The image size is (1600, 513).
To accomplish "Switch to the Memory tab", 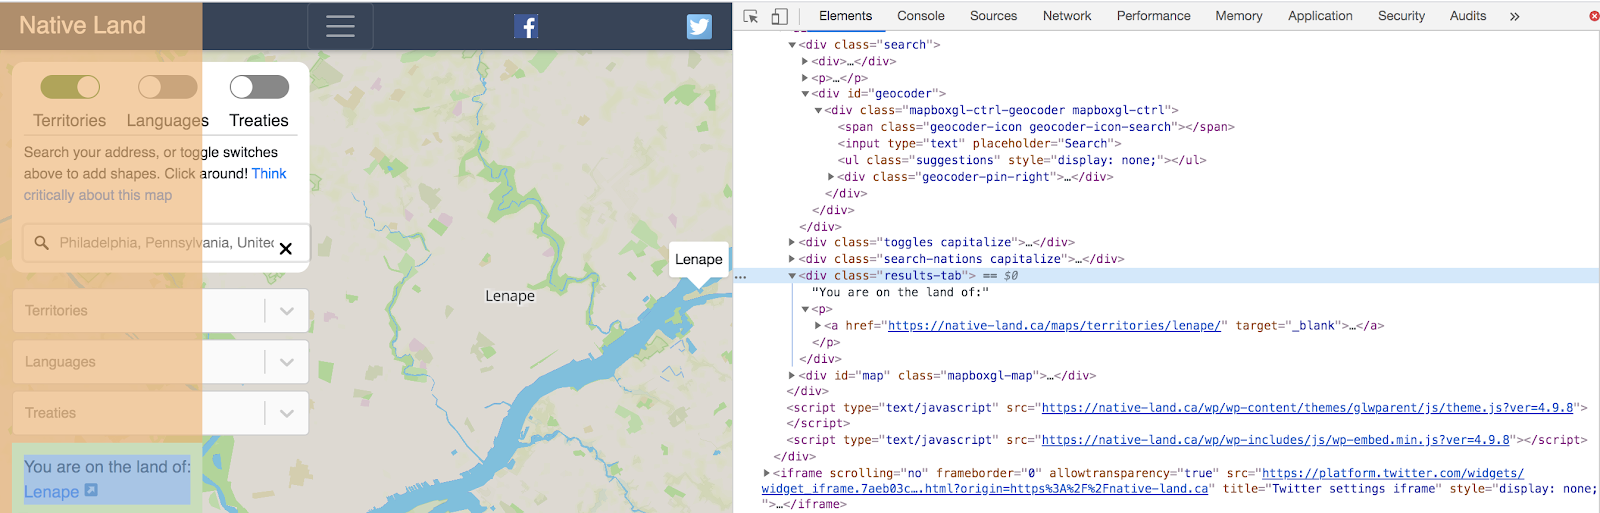I will point(1239,16).
